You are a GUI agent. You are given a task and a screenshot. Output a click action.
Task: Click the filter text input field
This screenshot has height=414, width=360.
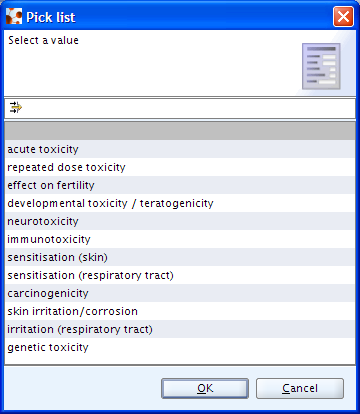[189, 108]
